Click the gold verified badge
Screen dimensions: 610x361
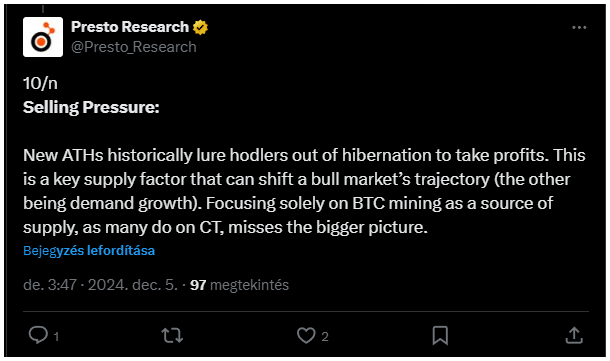(200, 27)
